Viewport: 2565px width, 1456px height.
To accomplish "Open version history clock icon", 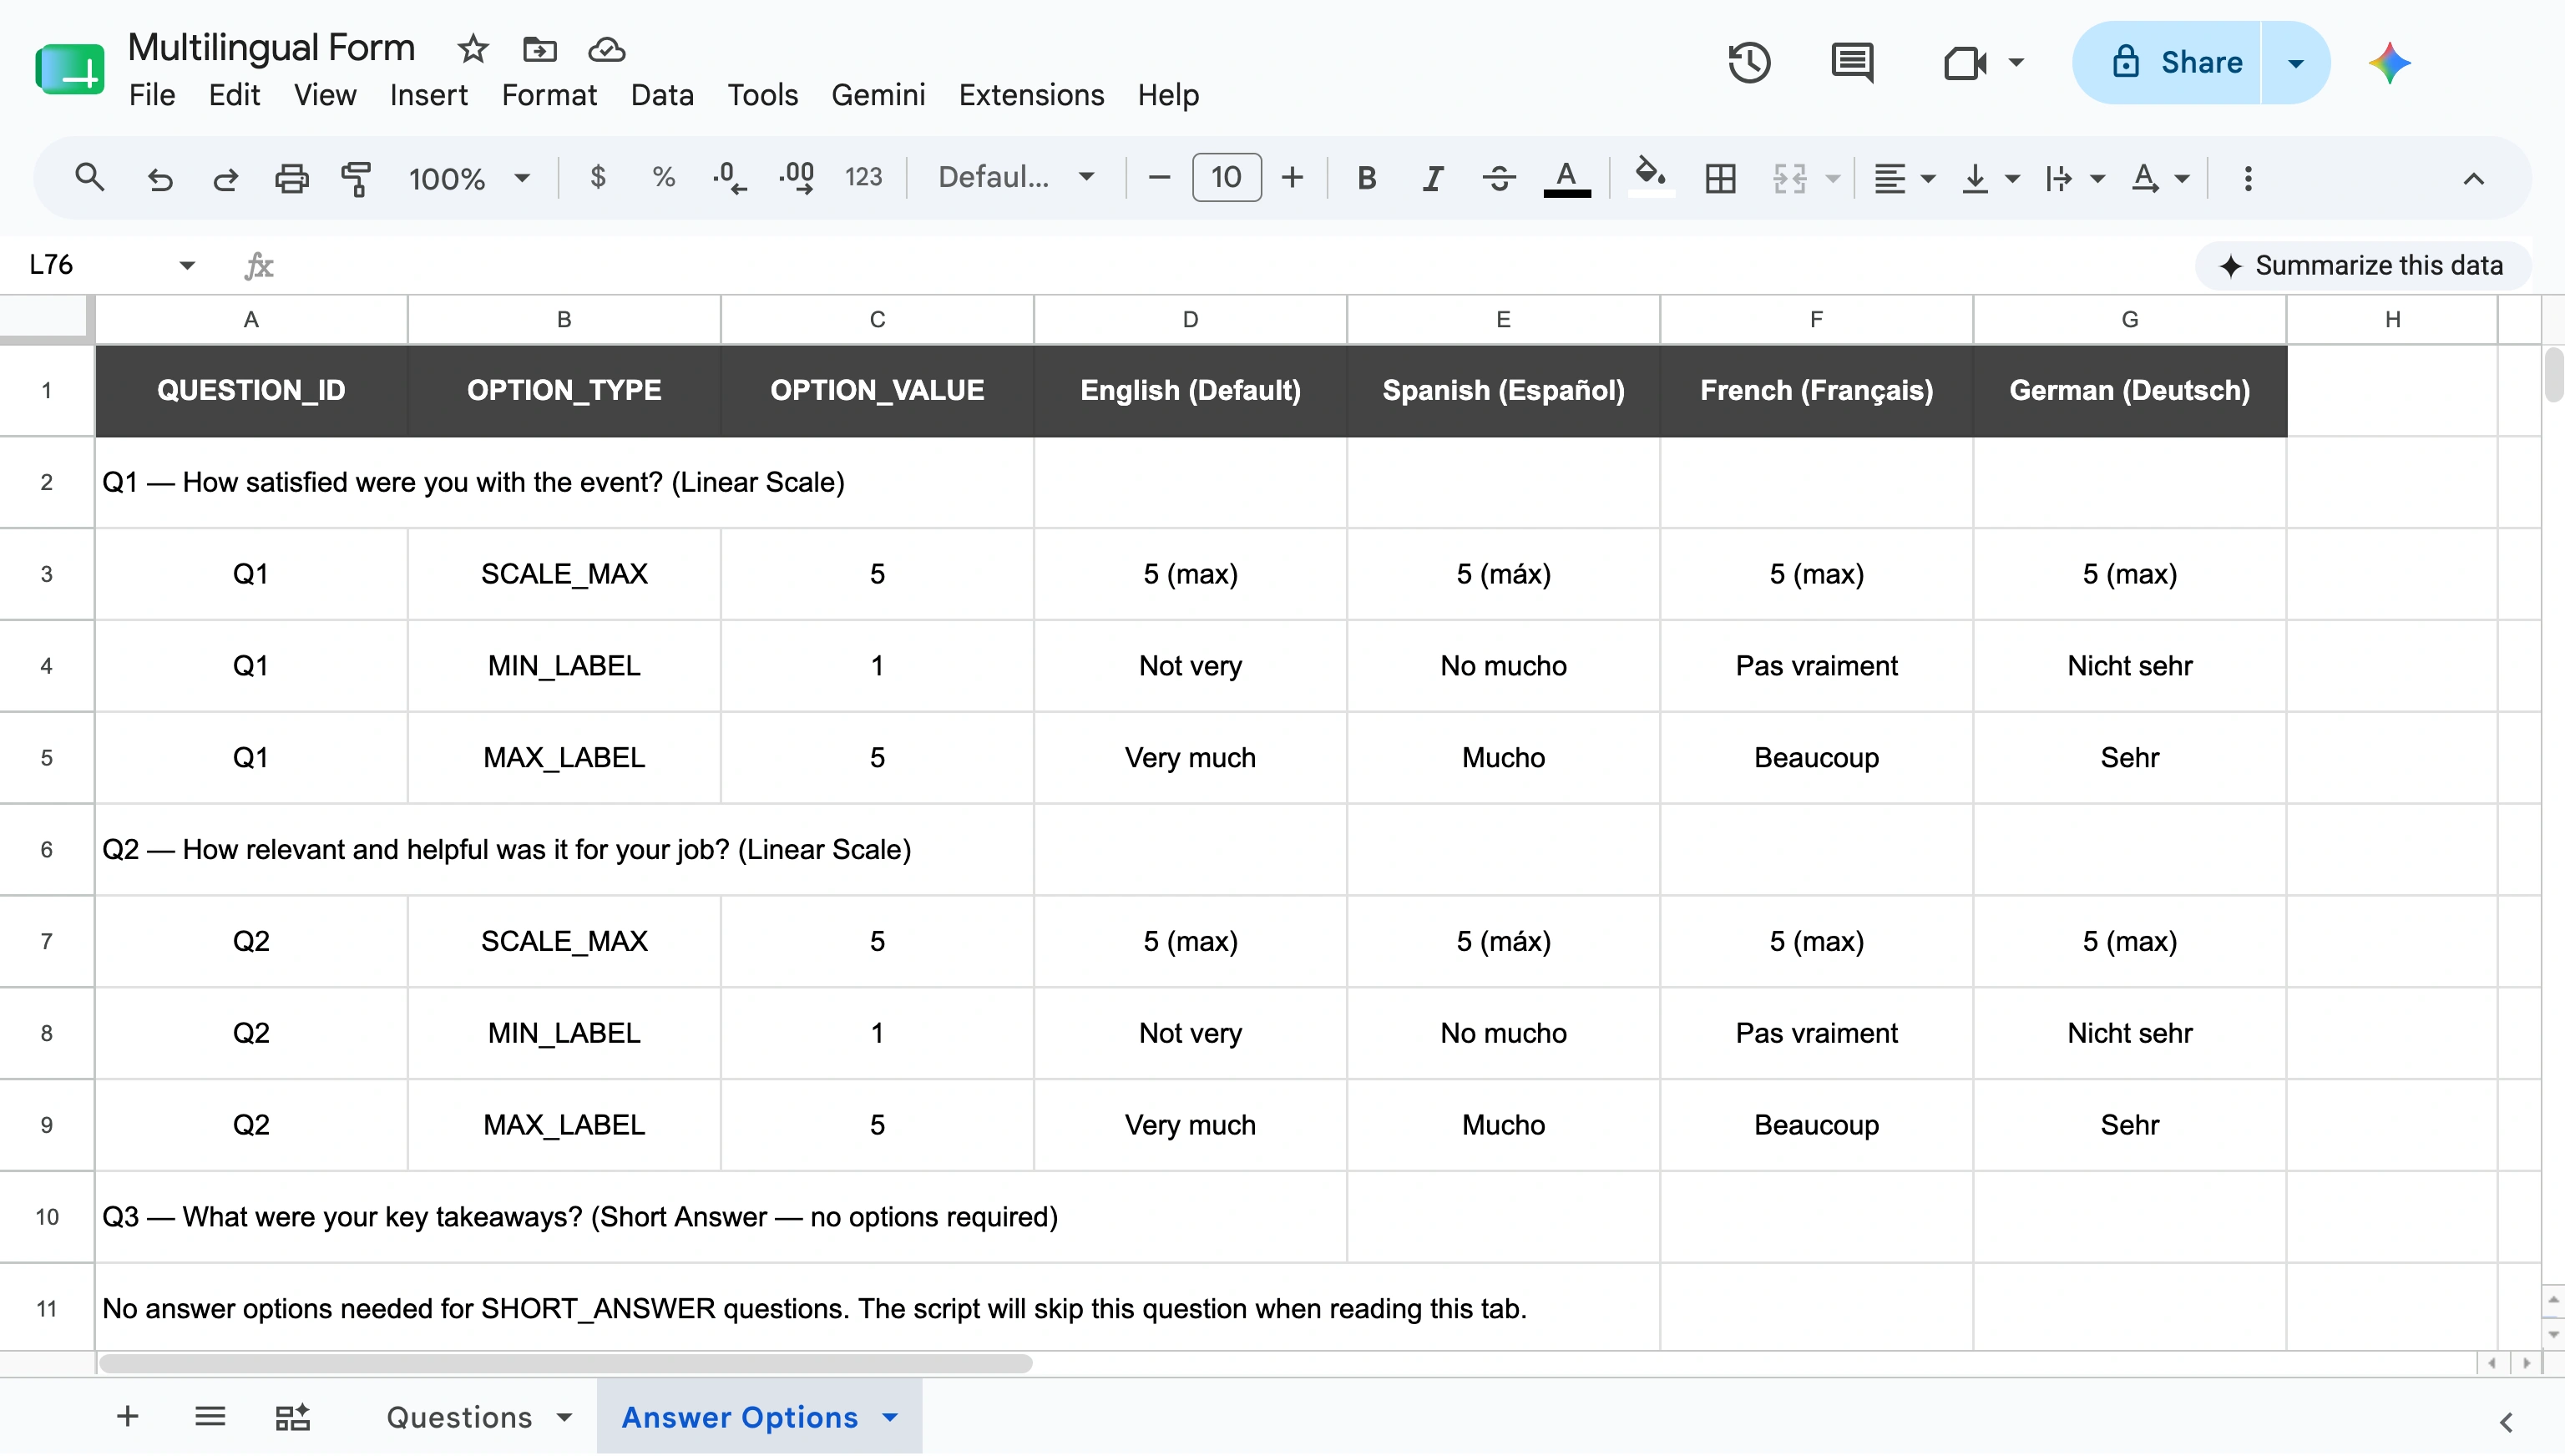I will (1749, 62).
